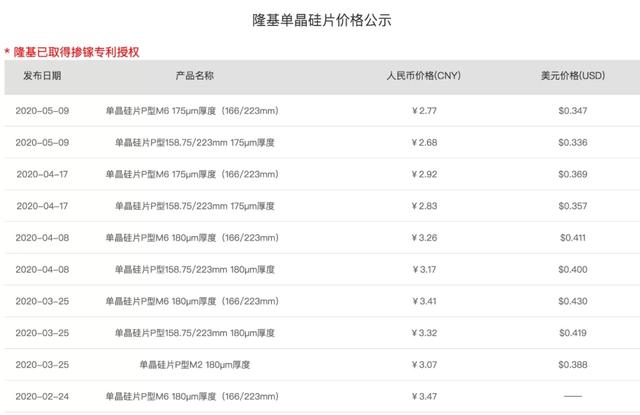Click the 发布日期 column header
Viewport: 640px width, 415px height.
pos(42,75)
